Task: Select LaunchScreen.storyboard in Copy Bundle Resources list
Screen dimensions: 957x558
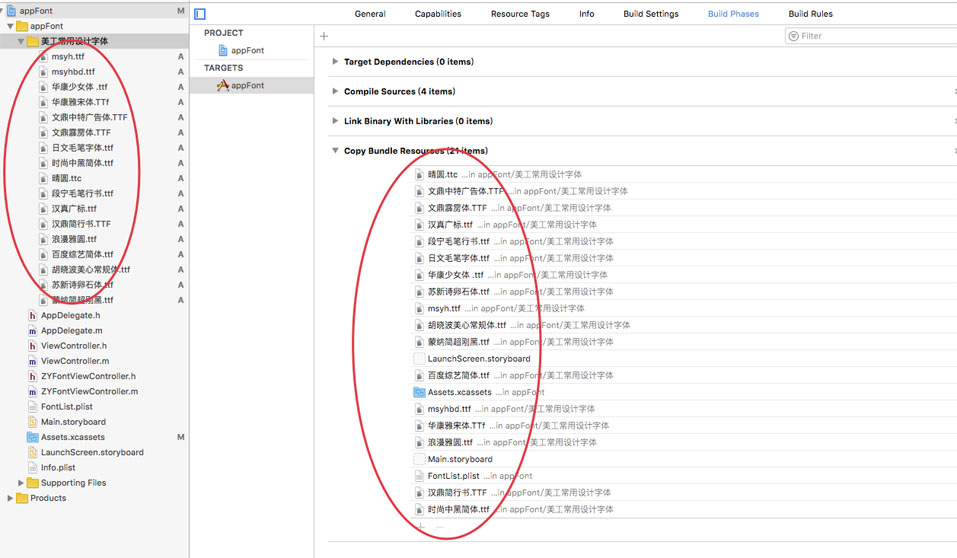Action: (x=479, y=359)
